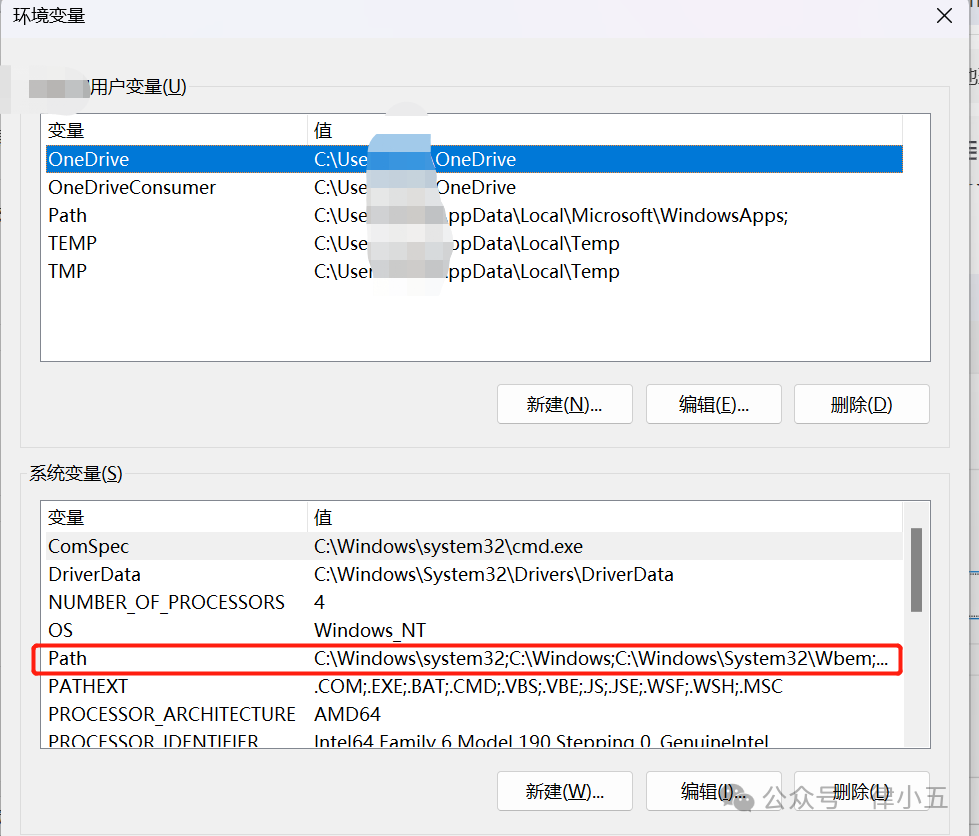Click the system variables 编辑(I)... button
Screen dimensions: 979x836
(714, 792)
